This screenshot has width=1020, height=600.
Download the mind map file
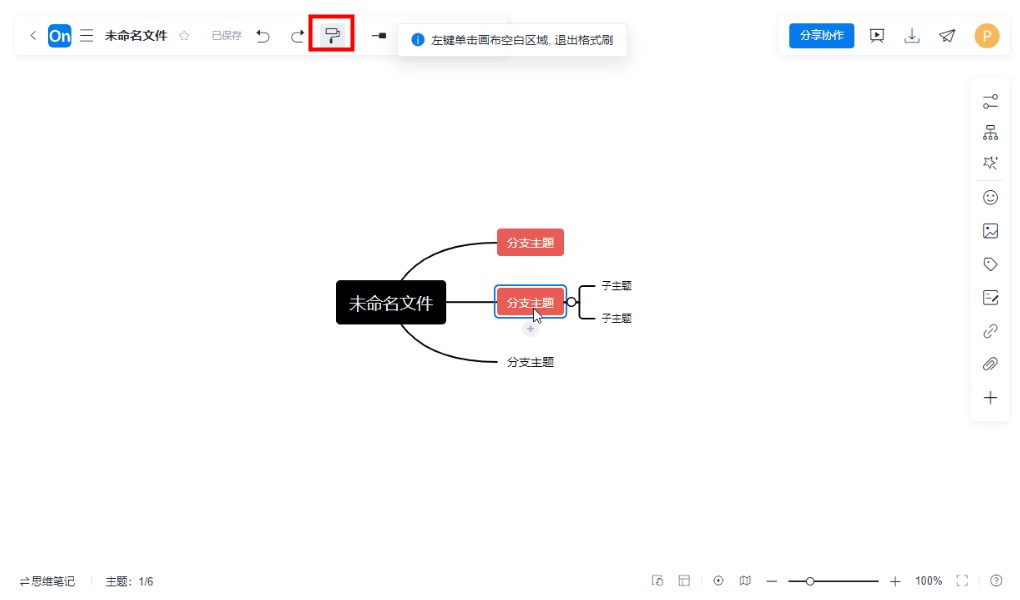point(911,36)
